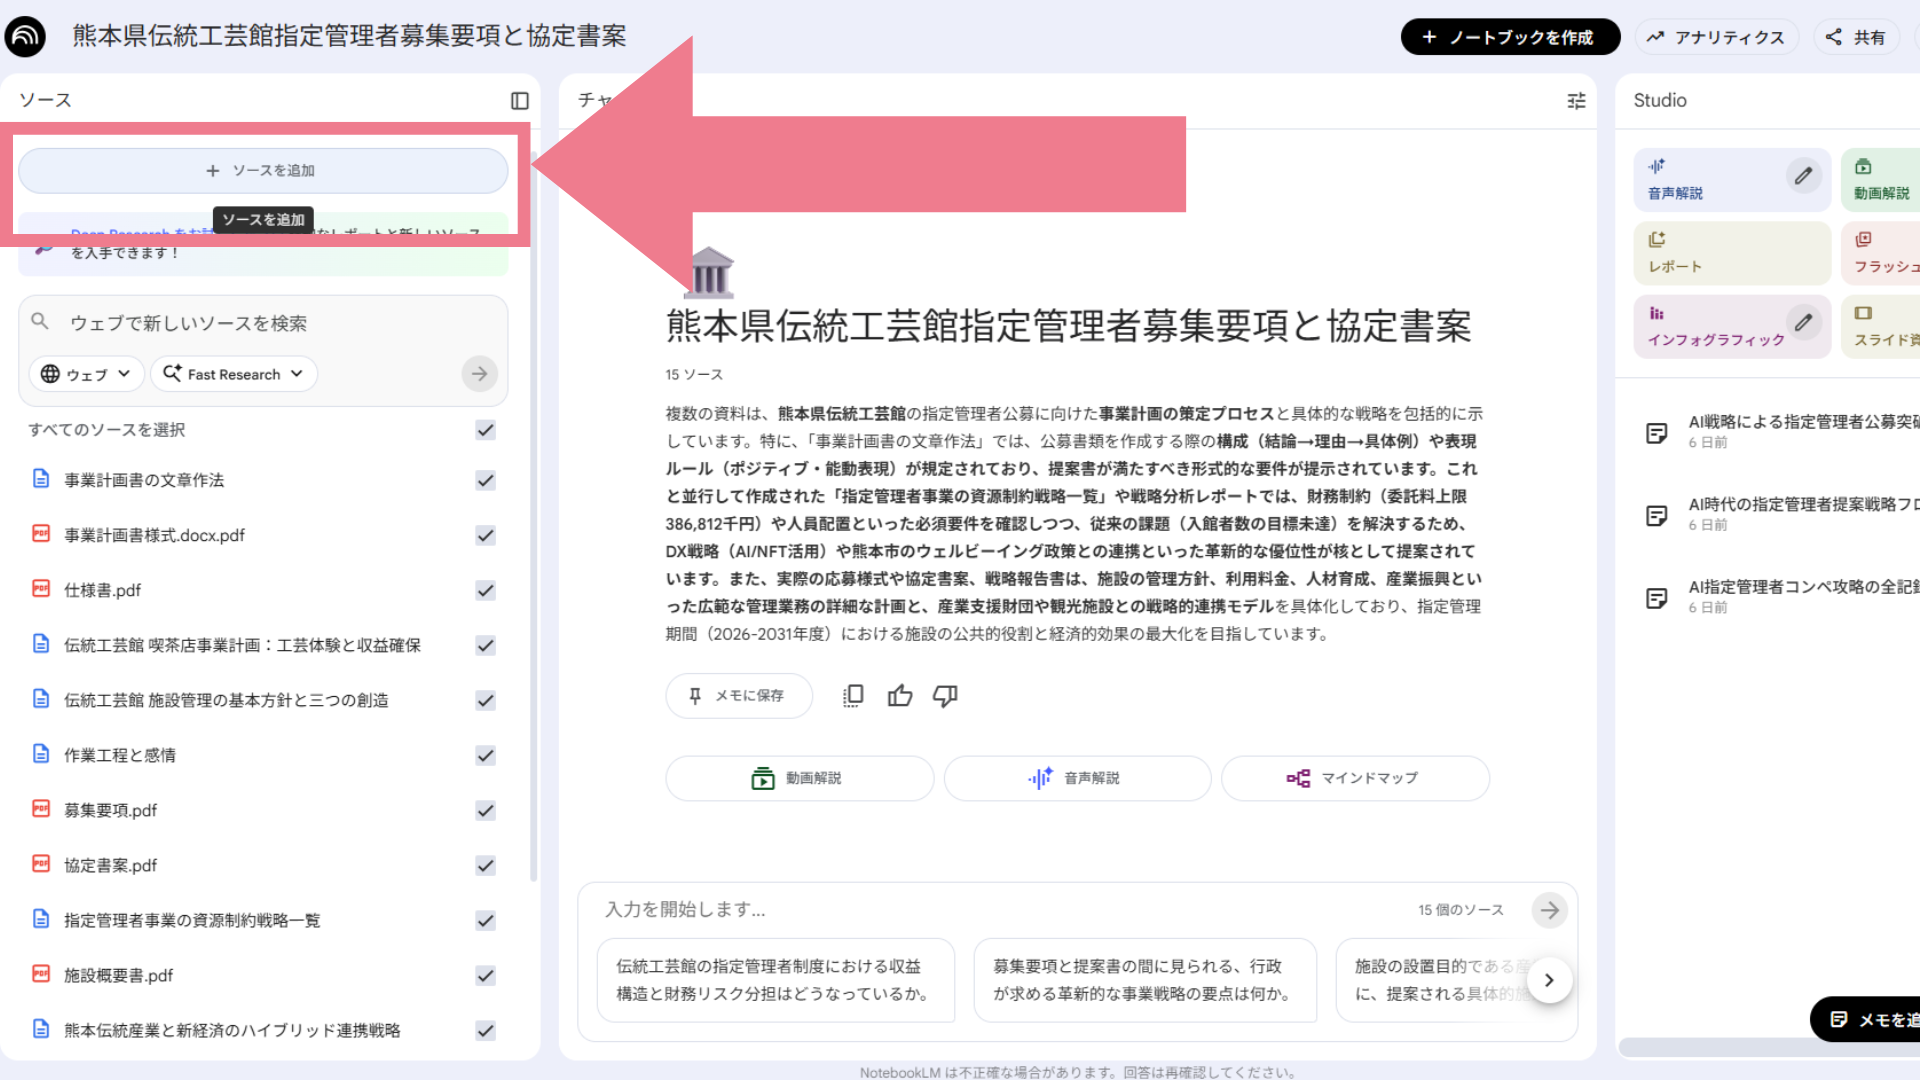Toggle checkbox for 募集要項.pdf

486,810
